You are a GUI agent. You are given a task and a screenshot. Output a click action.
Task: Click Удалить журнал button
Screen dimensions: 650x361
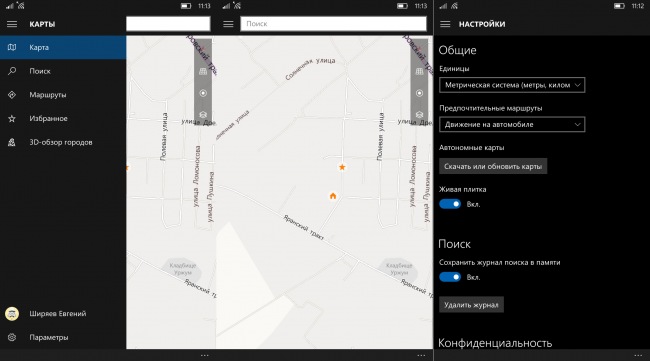pos(471,305)
